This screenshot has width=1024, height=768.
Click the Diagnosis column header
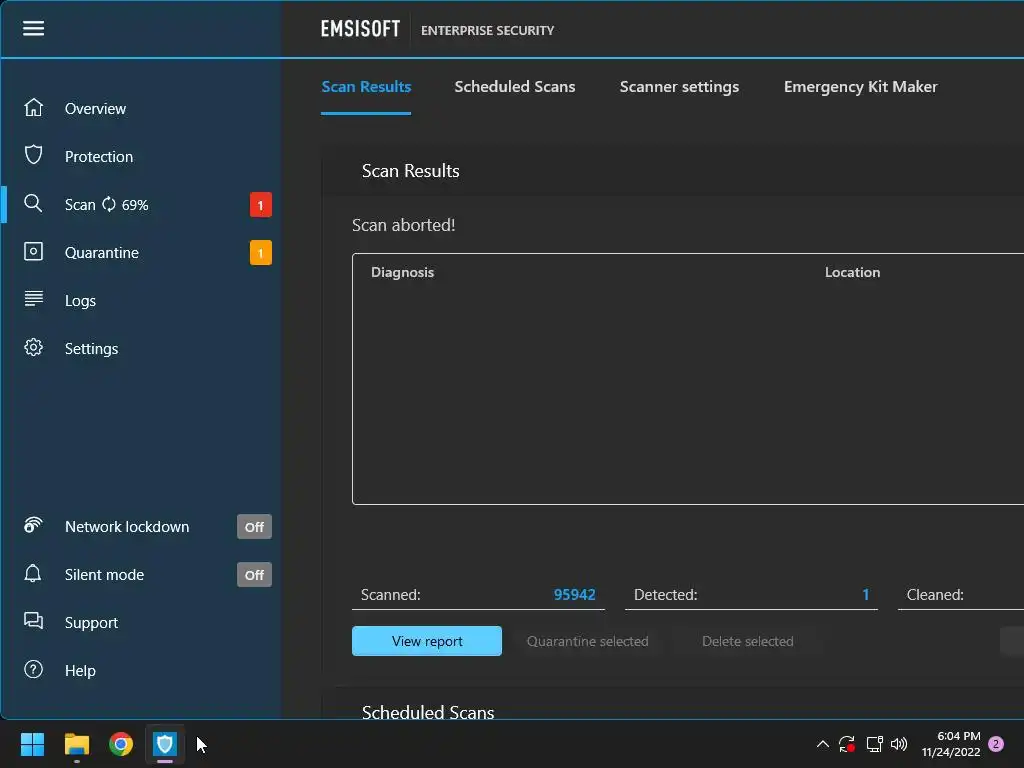402,272
